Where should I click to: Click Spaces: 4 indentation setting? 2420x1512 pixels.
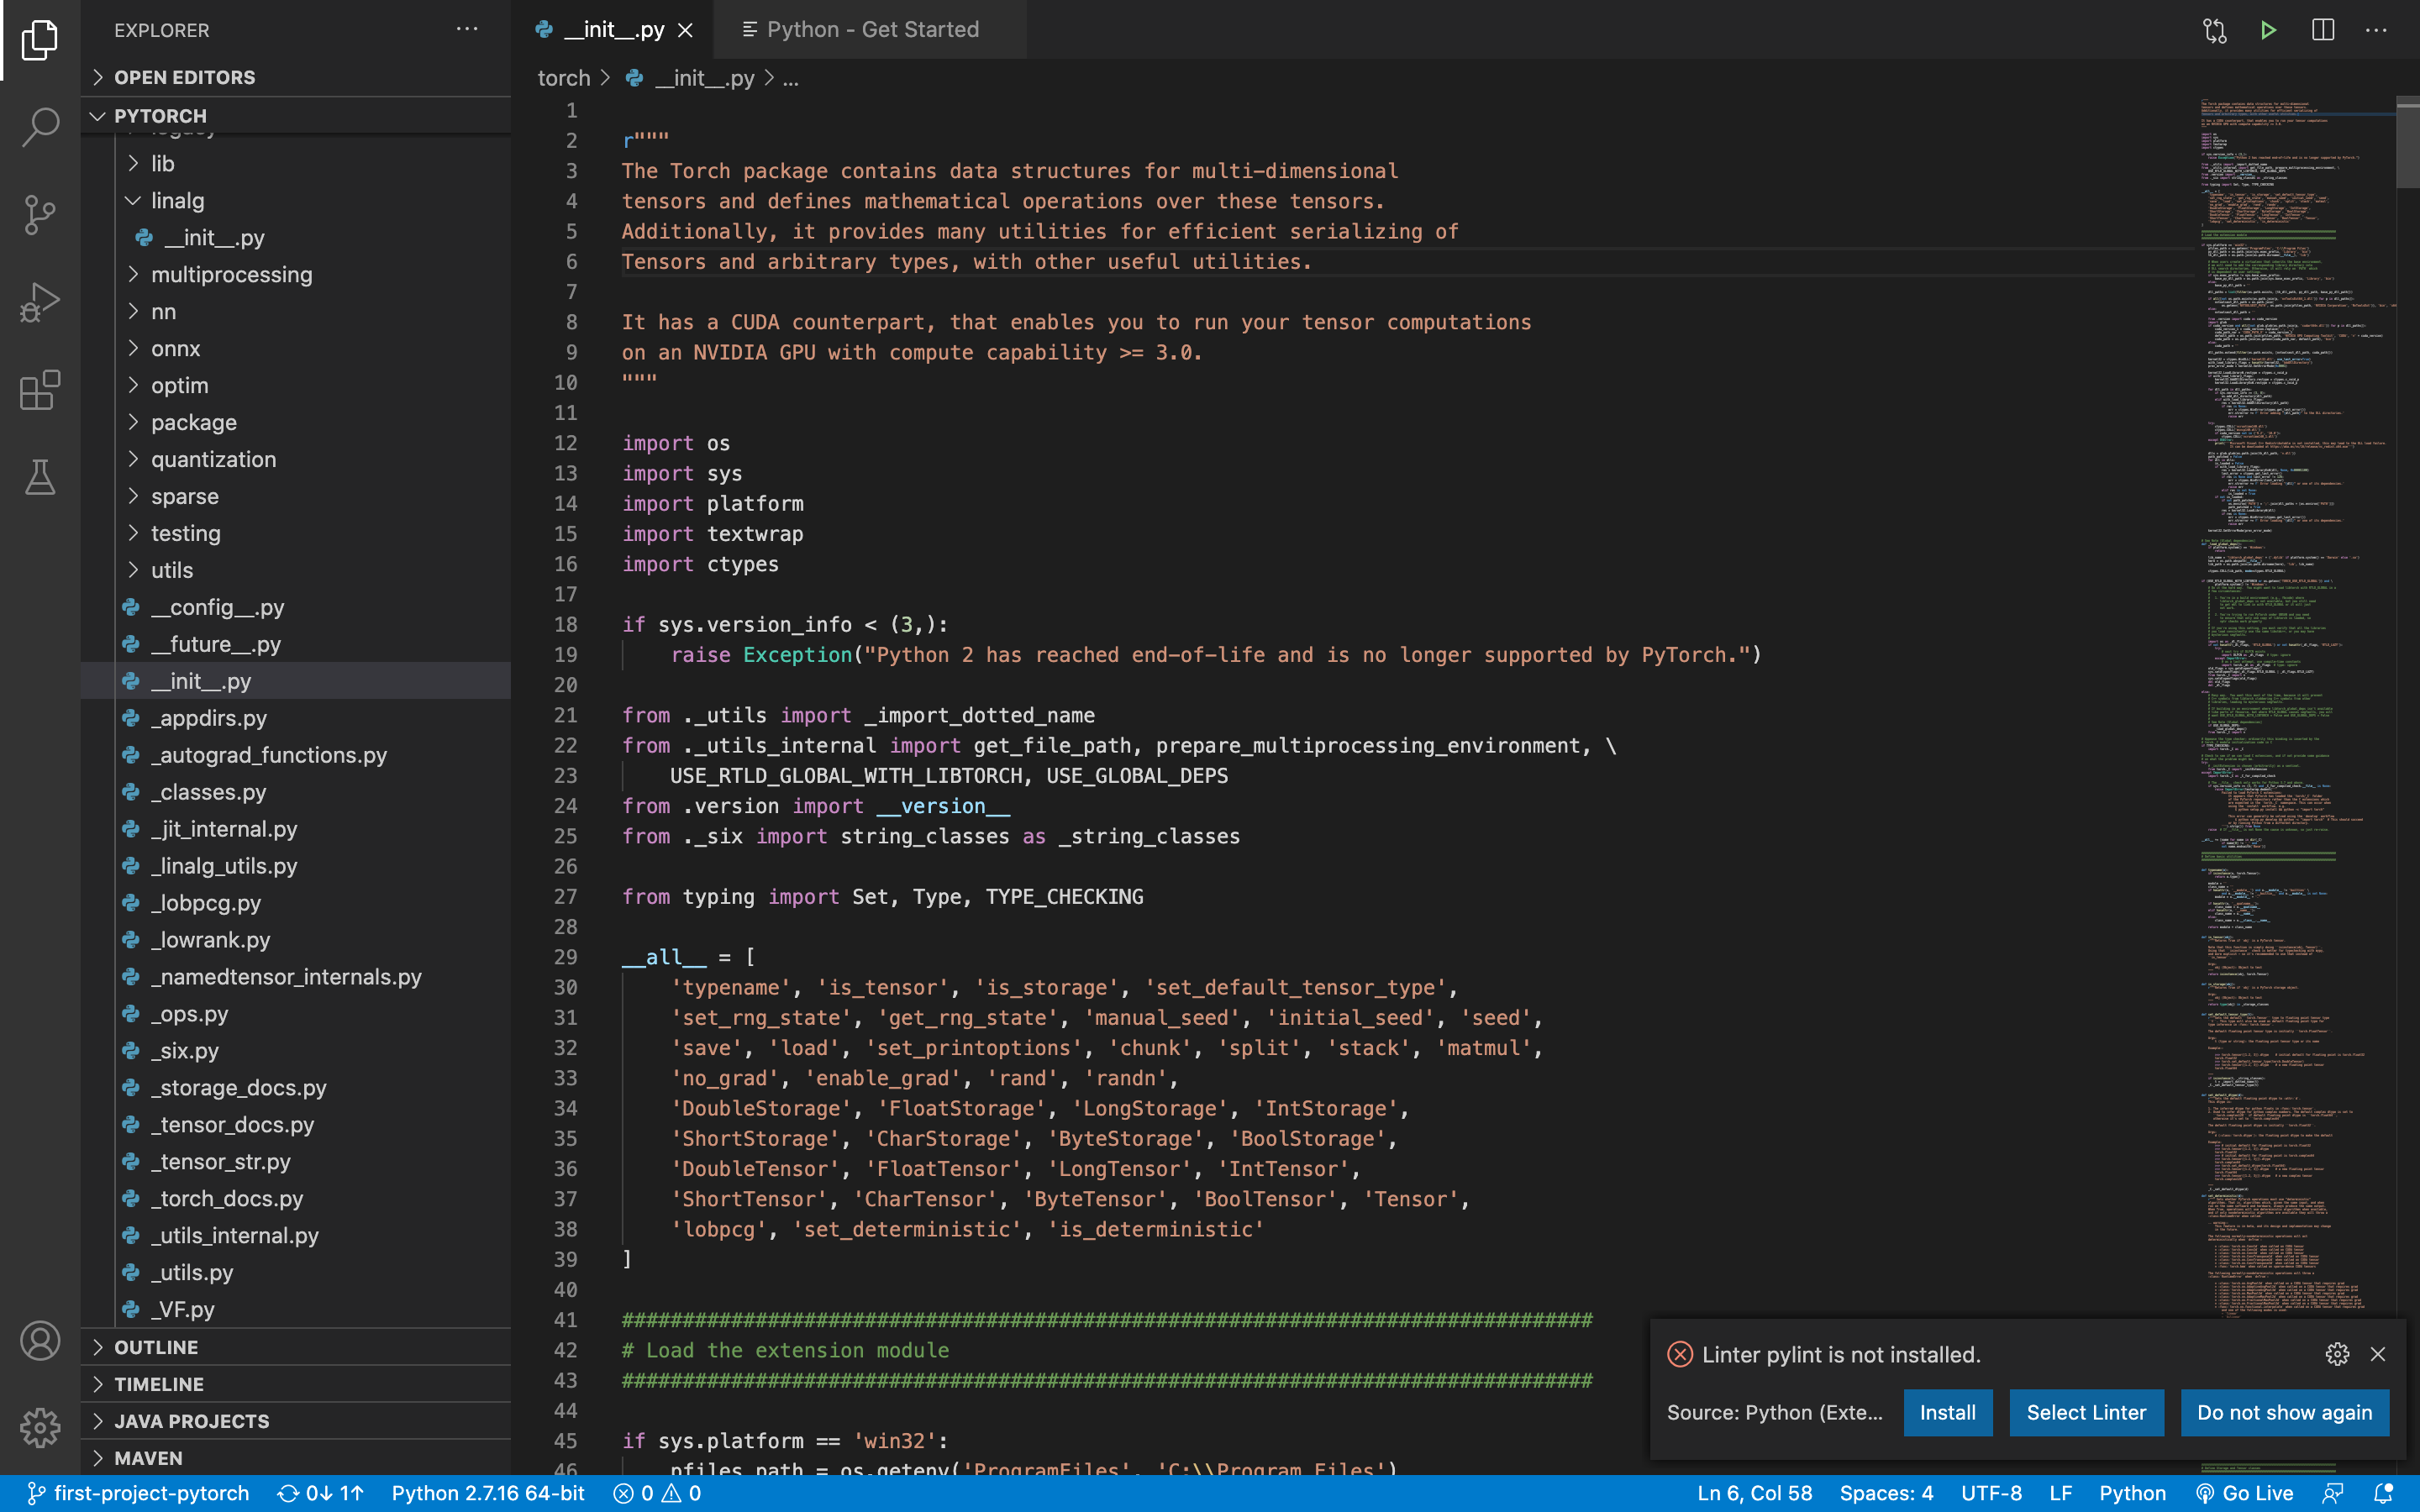(1886, 1493)
